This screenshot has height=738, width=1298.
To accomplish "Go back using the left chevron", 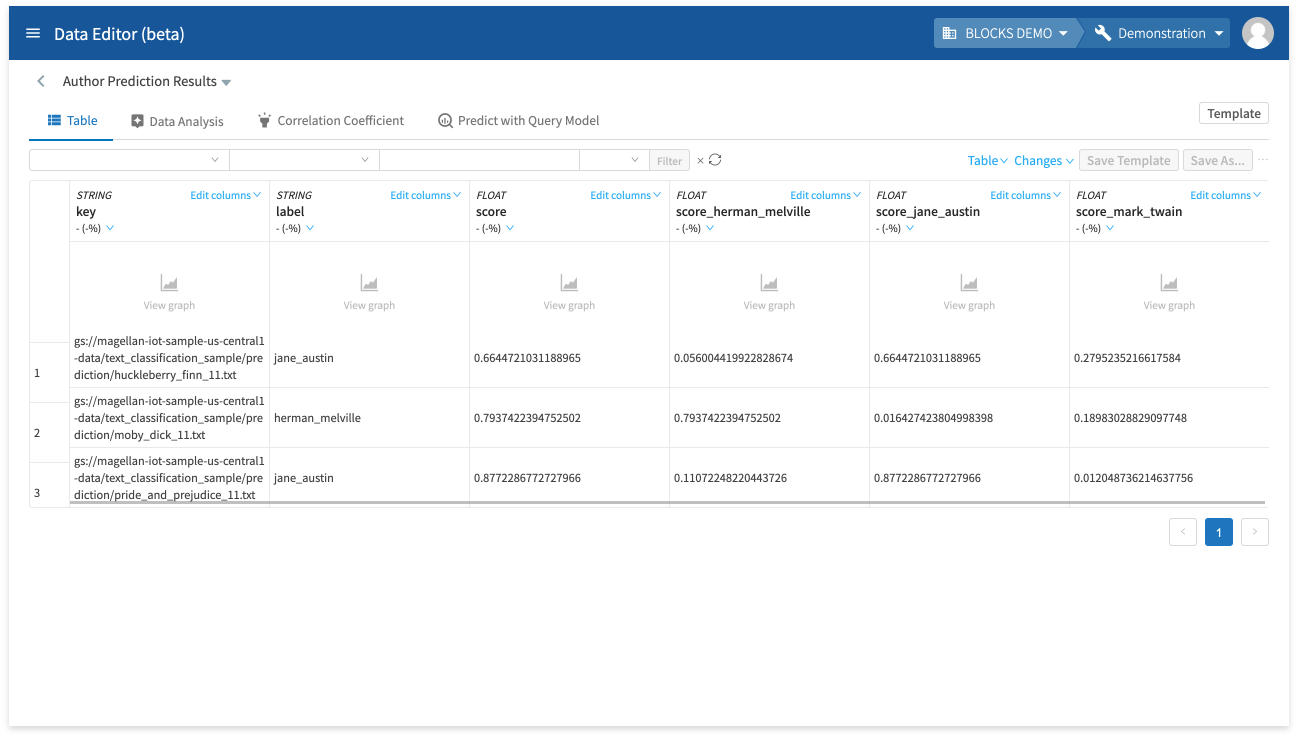I will (41, 81).
